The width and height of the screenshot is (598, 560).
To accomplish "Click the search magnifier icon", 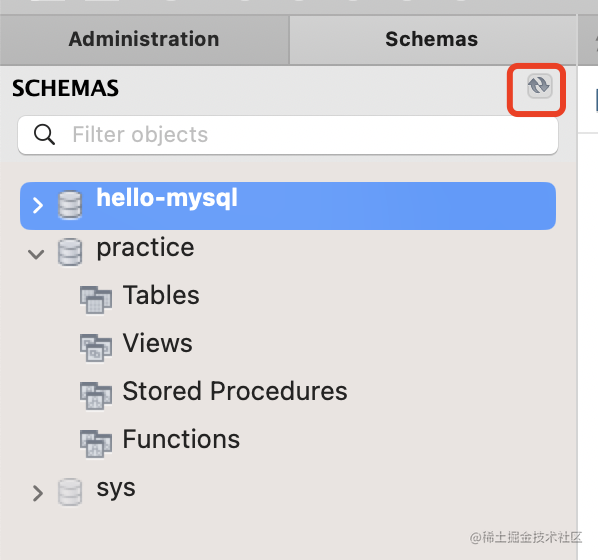I will pyautogui.click(x=44, y=135).
